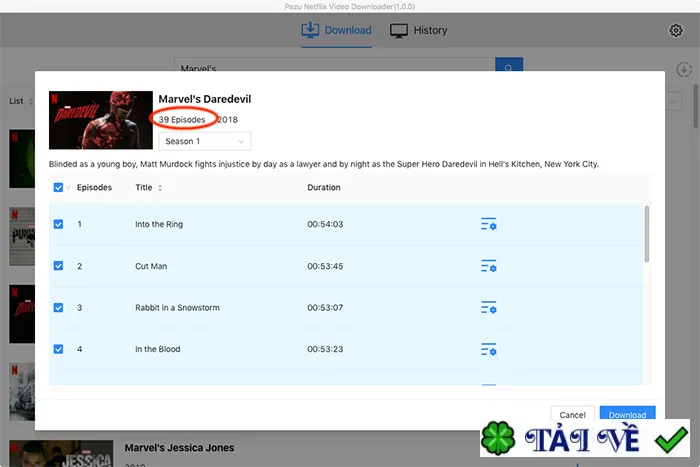Click the Title column sort arrows
Viewport: 700px width, 467px height.
tap(160, 188)
